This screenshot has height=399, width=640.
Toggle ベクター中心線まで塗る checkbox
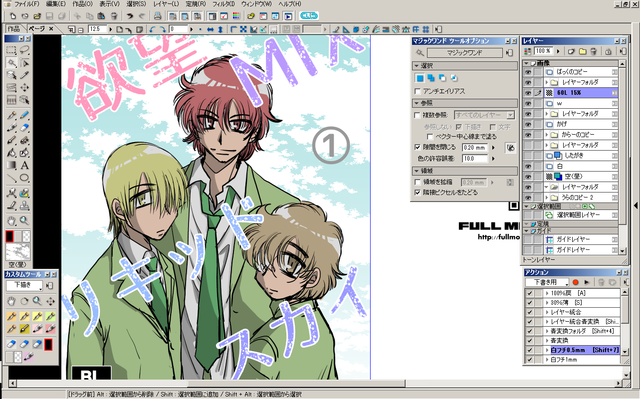coord(429,137)
